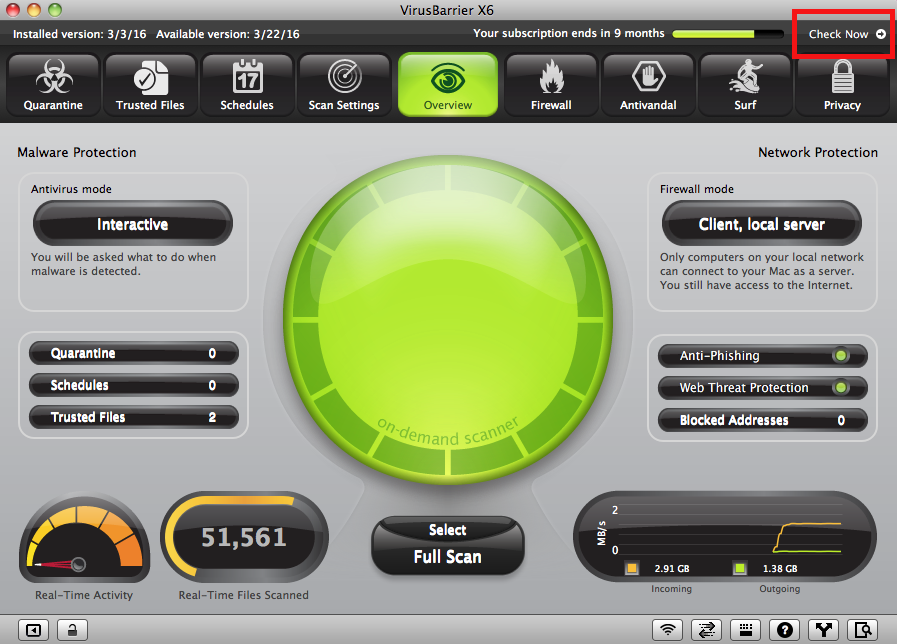Open the Privacy padlock tab
897x644 pixels.
842,85
